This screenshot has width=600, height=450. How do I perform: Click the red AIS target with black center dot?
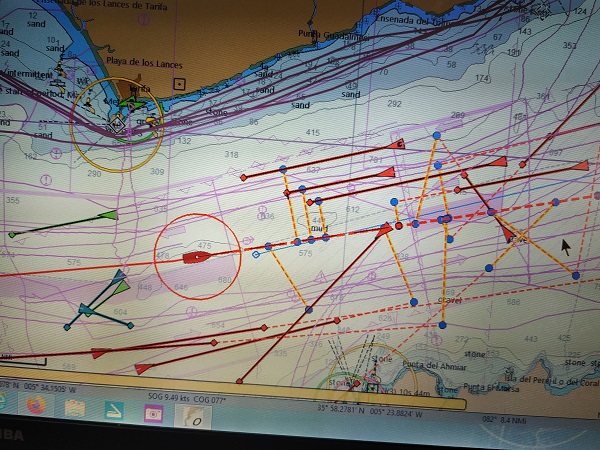(396, 145)
